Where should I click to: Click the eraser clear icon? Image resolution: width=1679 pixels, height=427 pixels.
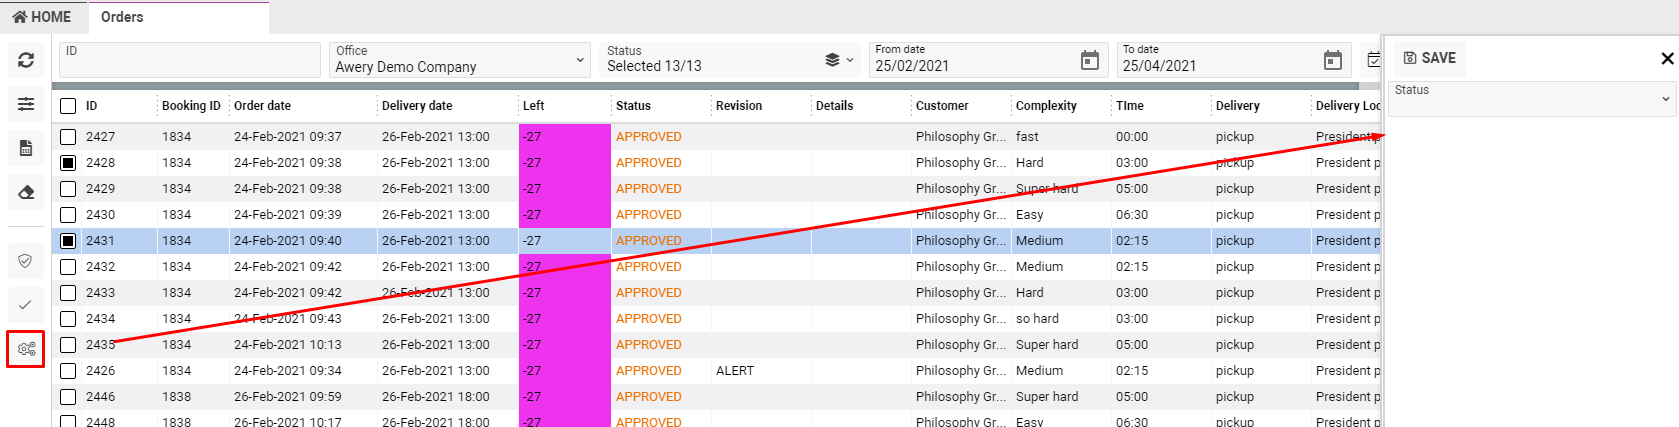click(x=26, y=192)
